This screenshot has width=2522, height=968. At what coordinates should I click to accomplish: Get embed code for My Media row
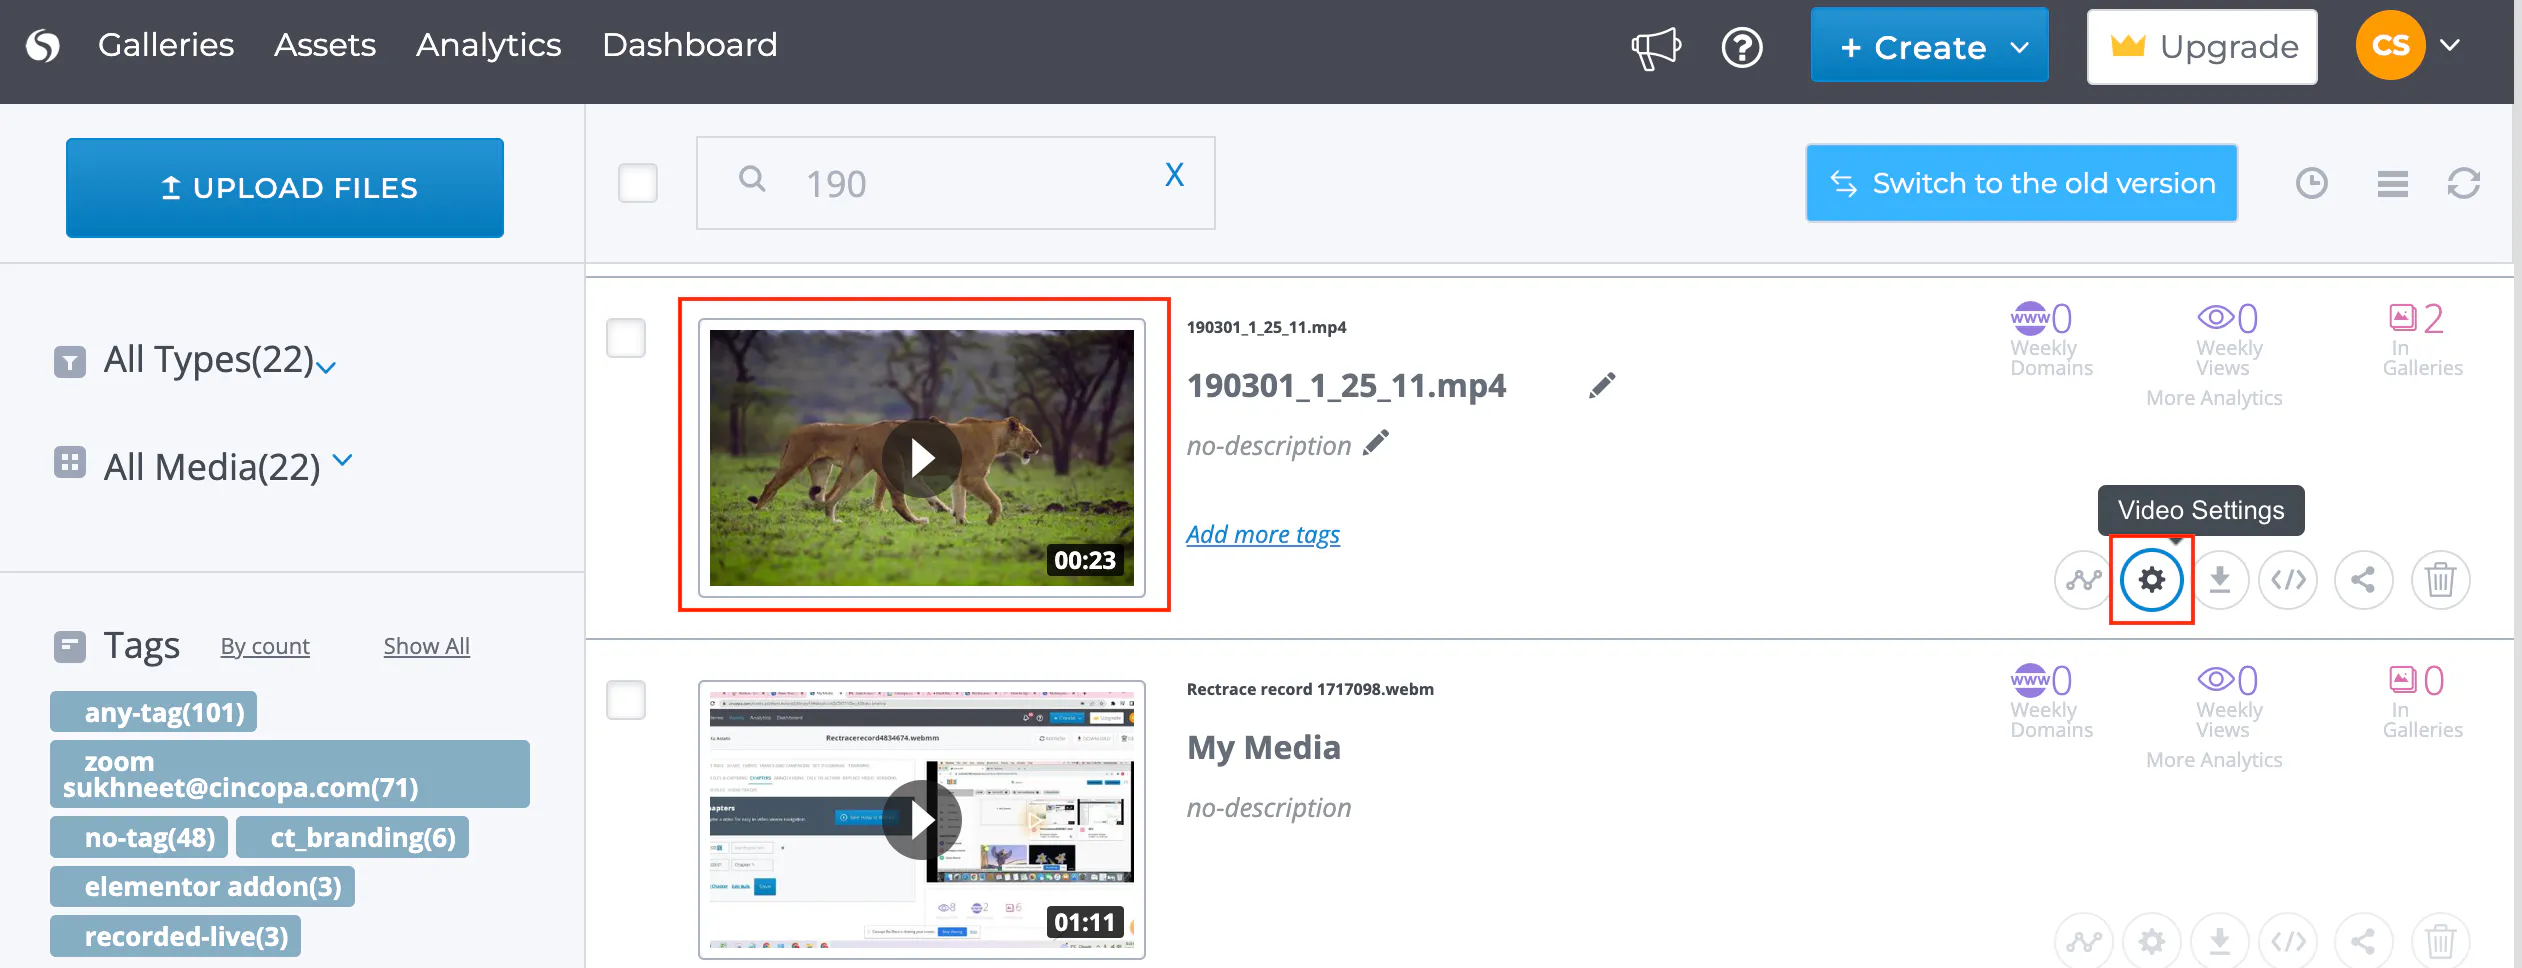point(2288,941)
